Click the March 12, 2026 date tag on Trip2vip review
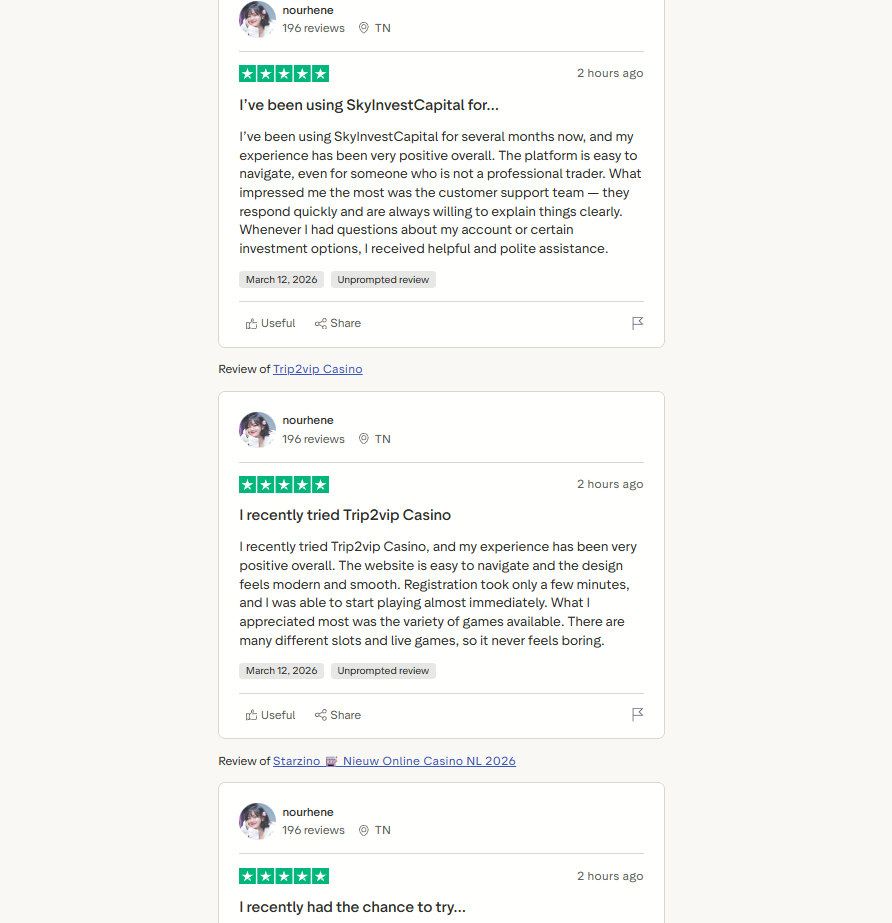The image size is (892, 923). pos(281,671)
